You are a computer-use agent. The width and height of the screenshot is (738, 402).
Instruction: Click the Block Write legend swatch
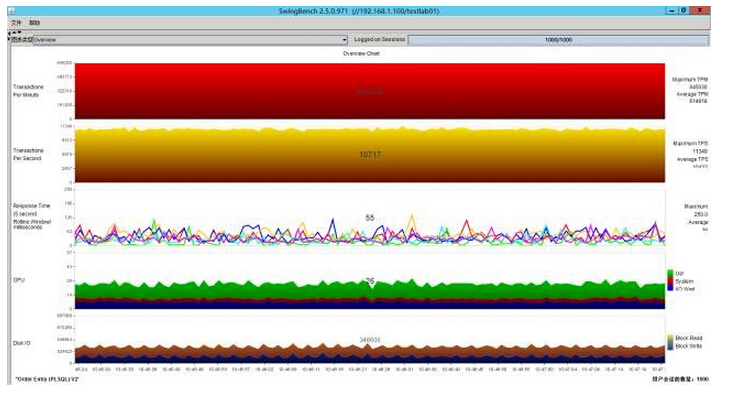[670, 346]
